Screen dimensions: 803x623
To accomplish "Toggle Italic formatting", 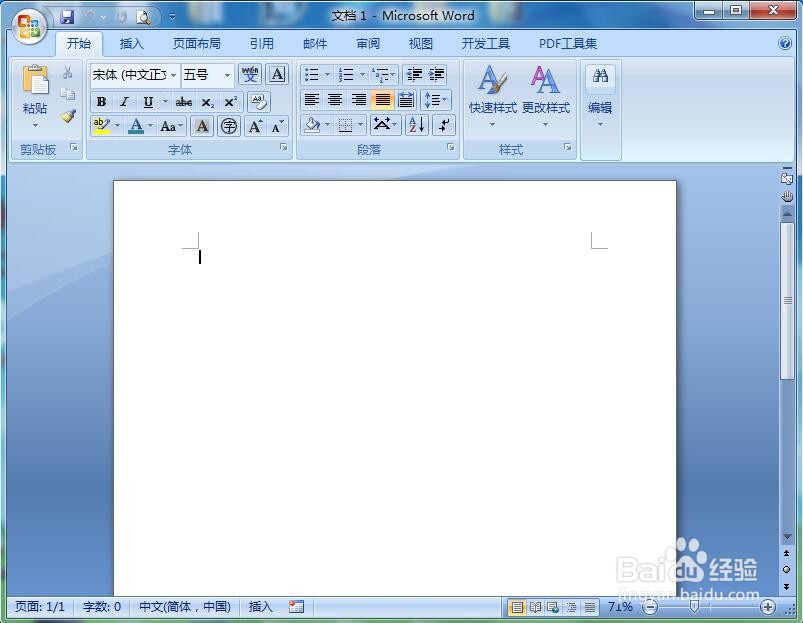I will pos(124,102).
